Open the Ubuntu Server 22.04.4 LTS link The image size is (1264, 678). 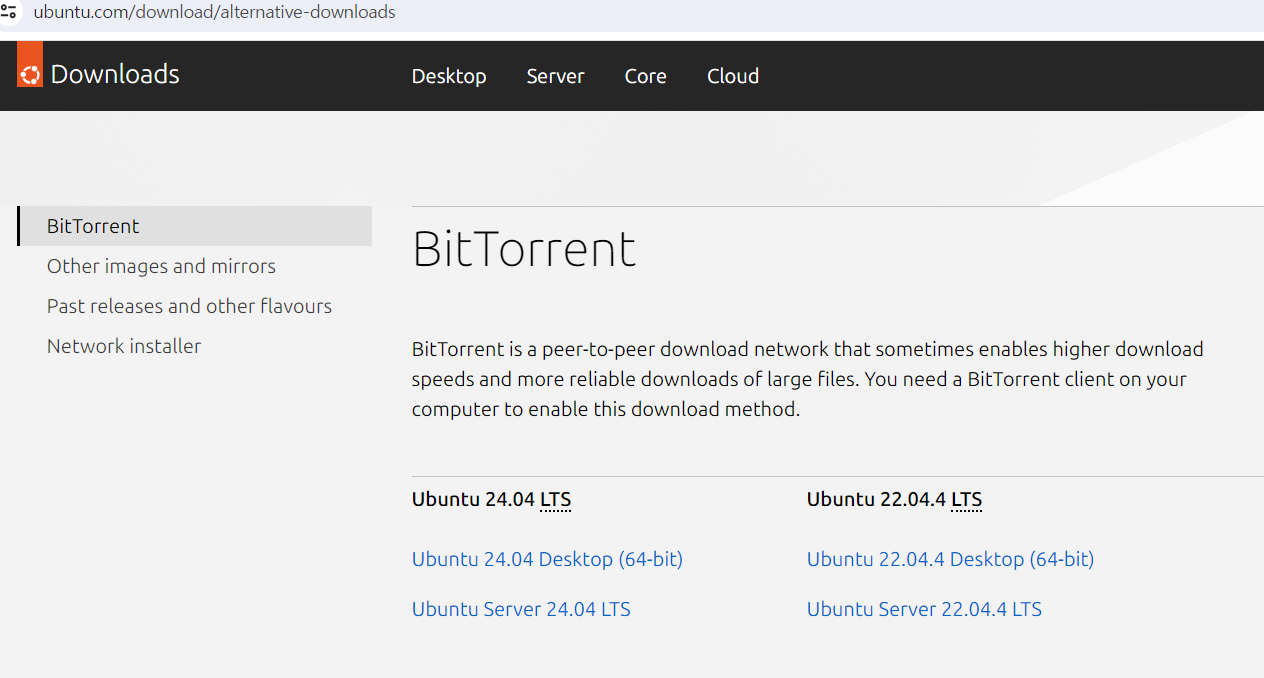[x=924, y=609]
